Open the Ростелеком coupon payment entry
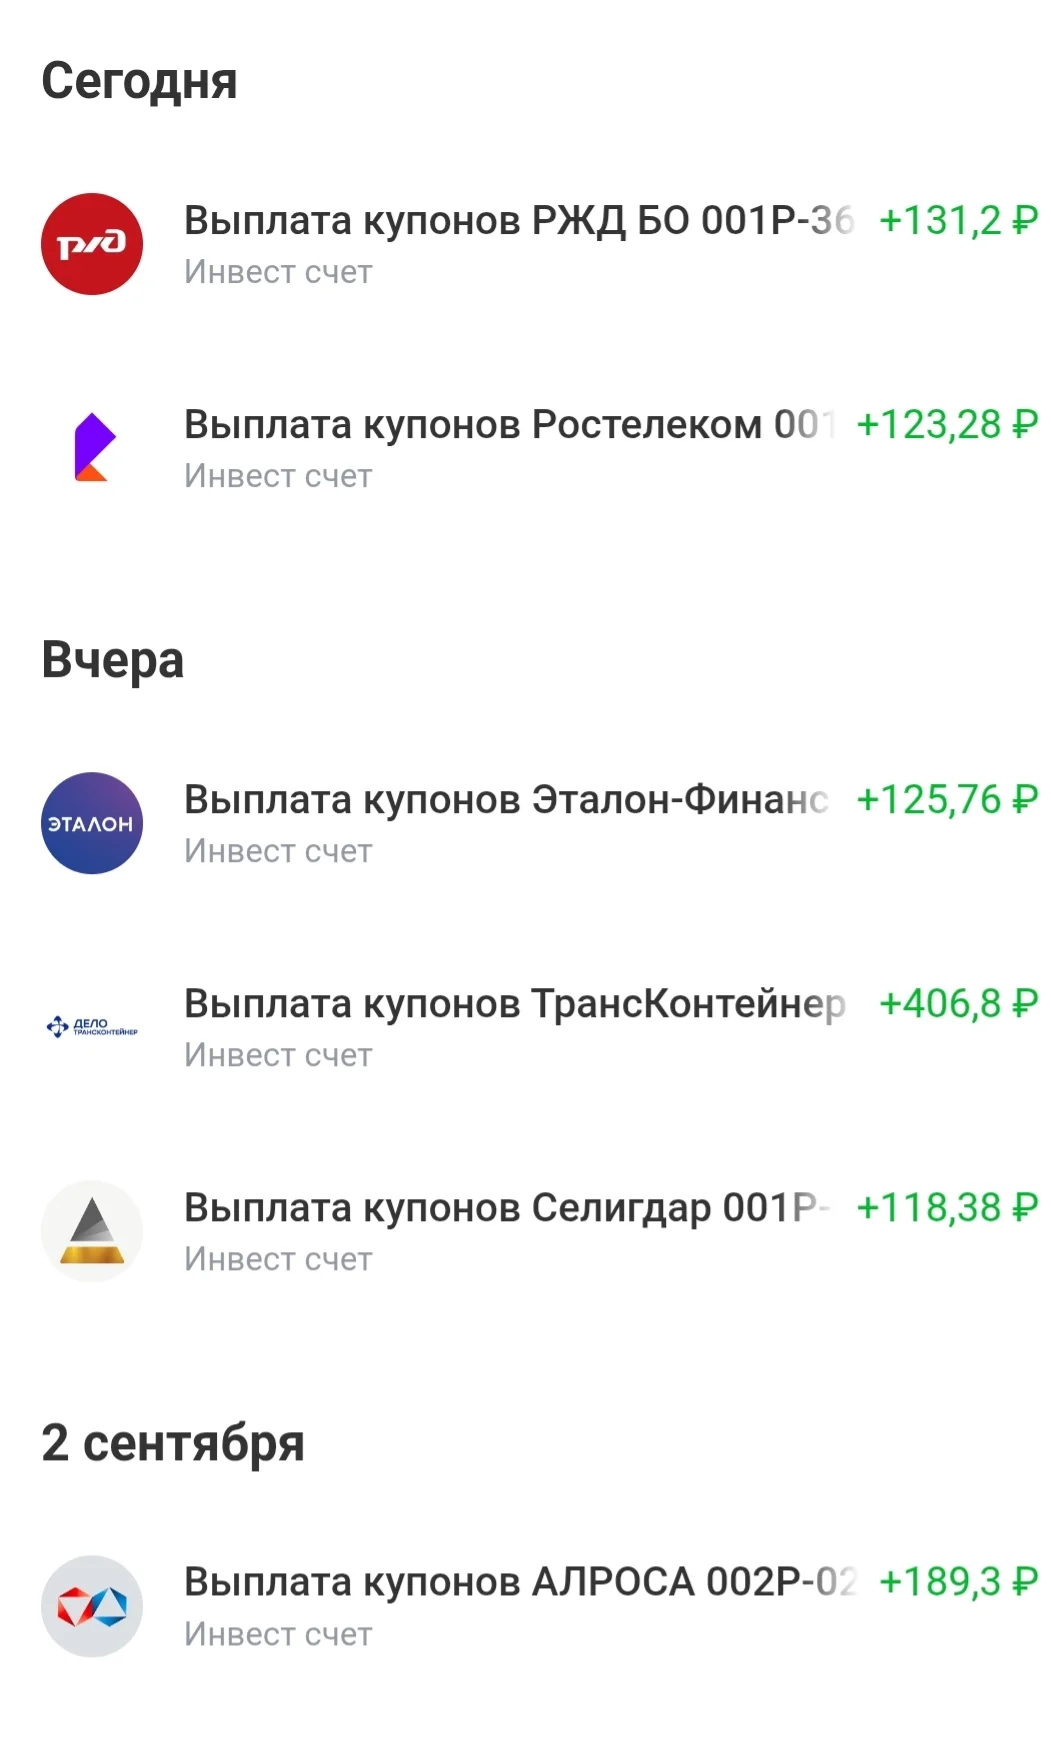The height and width of the screenshot is (1738, 1051). [x=525, y=448]
